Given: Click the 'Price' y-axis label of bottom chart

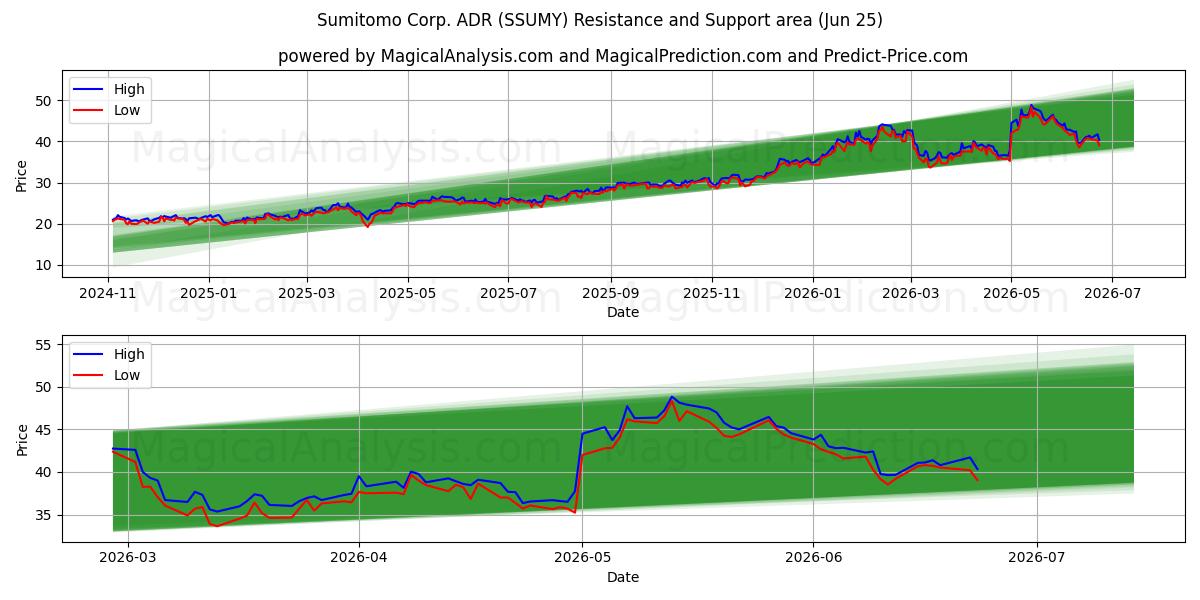Looking at the screenshot, I should point(22,439).
